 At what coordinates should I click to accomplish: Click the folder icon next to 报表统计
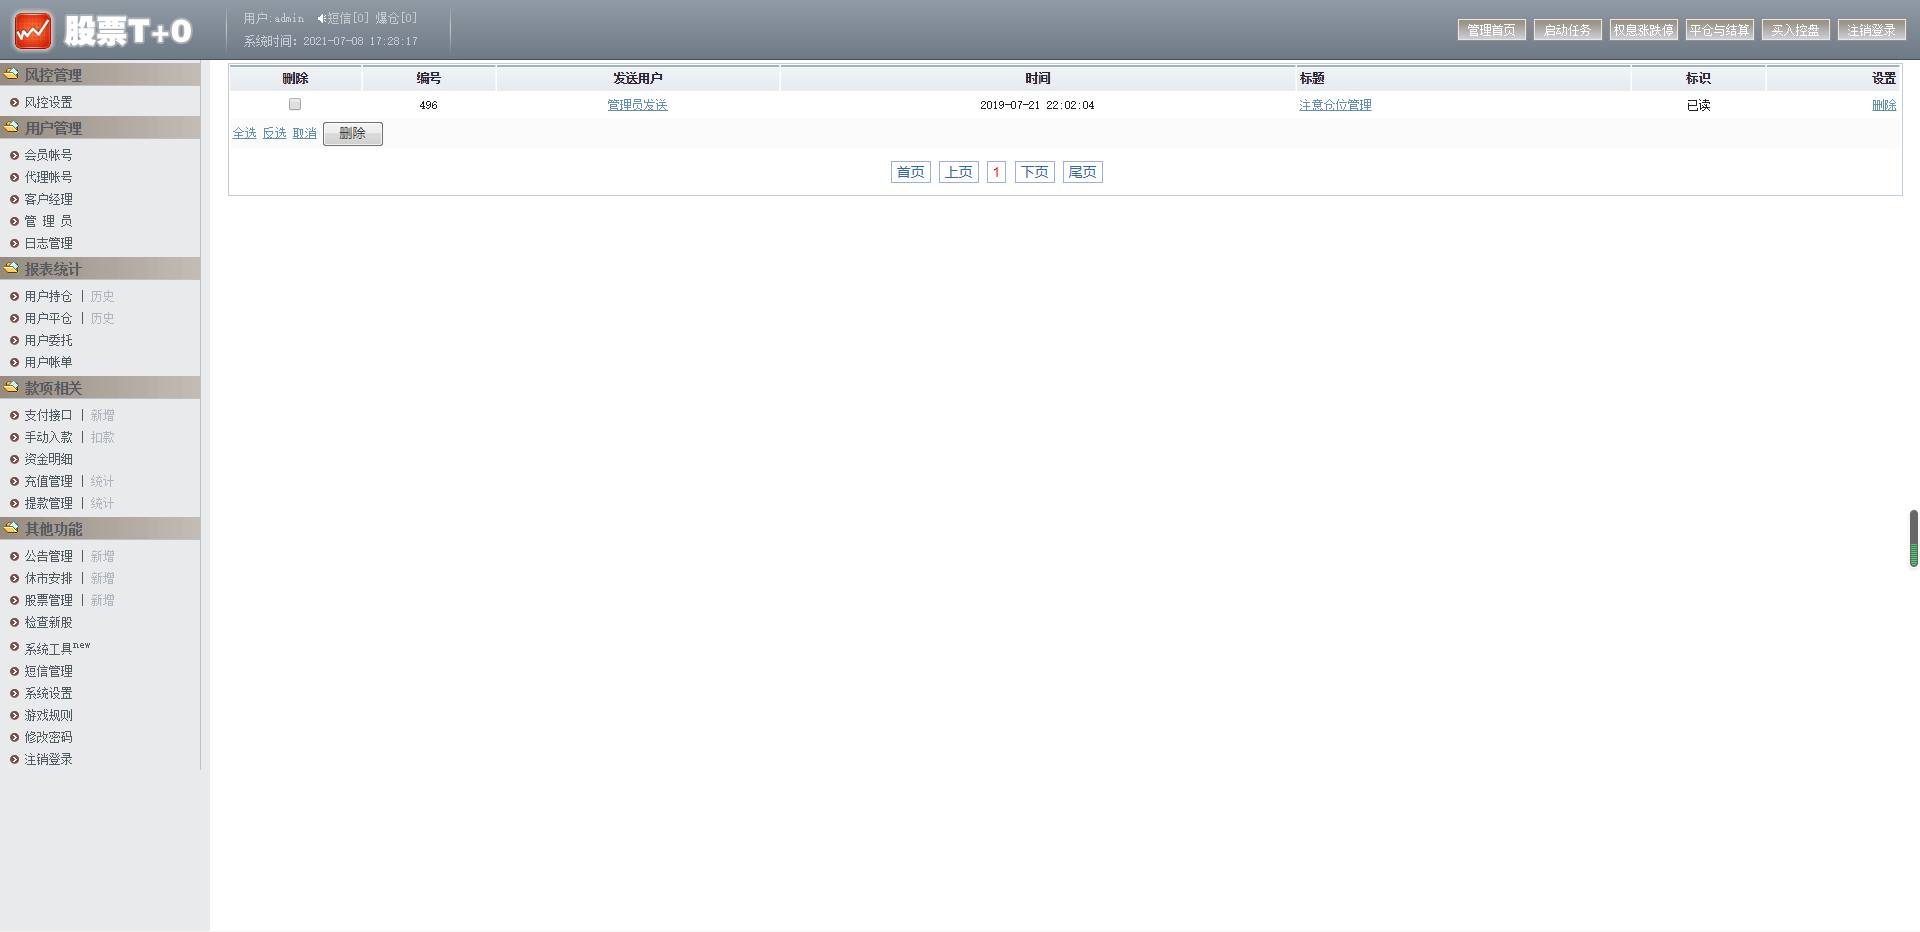click(11, 268)
